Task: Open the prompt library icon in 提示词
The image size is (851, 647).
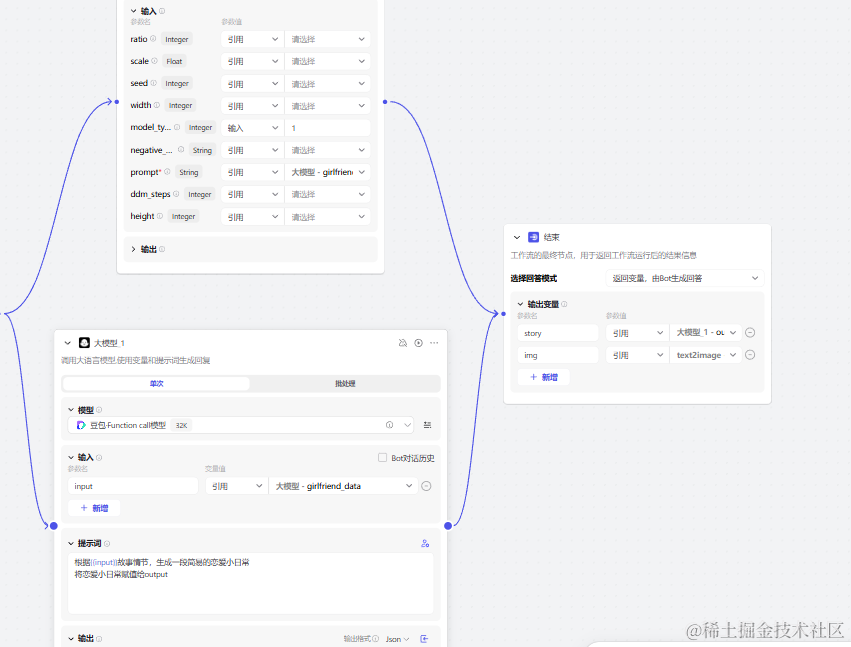Action: [x=425, y=543]
